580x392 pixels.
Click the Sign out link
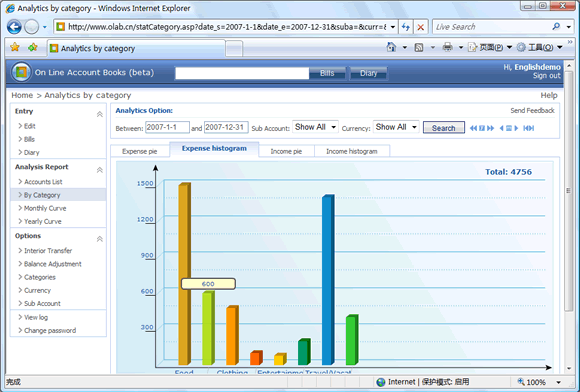pyautogui.click(x=547, y=75)
